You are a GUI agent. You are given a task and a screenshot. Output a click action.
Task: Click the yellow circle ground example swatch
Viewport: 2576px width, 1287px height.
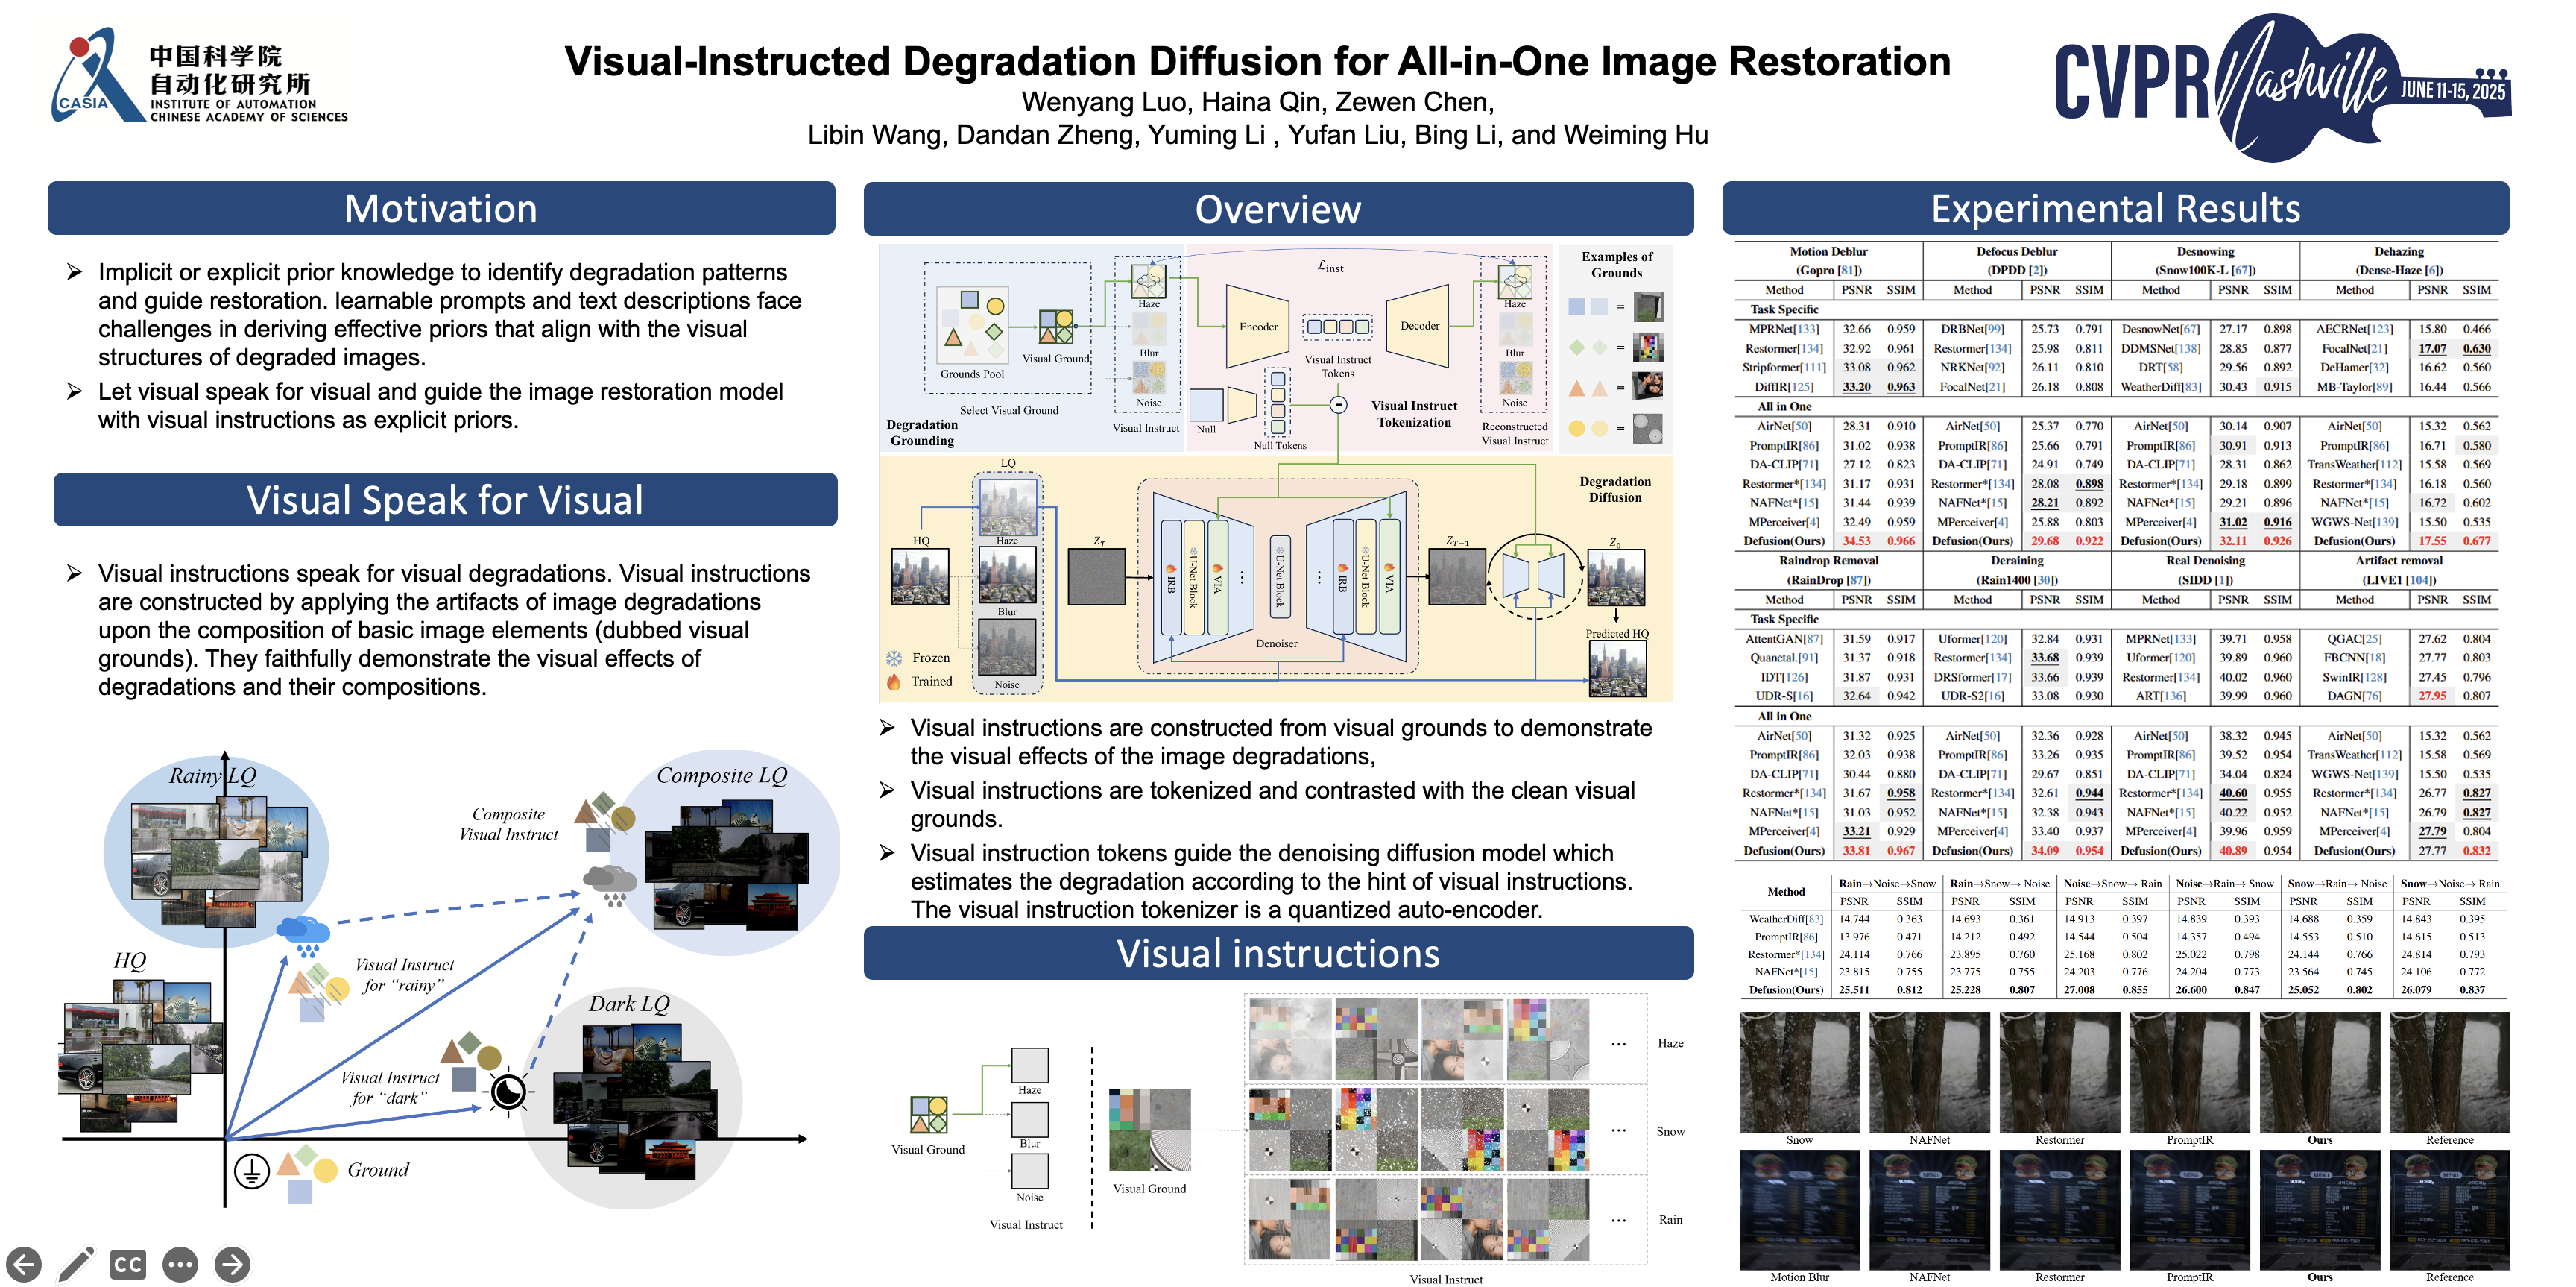click(1577, 428)
